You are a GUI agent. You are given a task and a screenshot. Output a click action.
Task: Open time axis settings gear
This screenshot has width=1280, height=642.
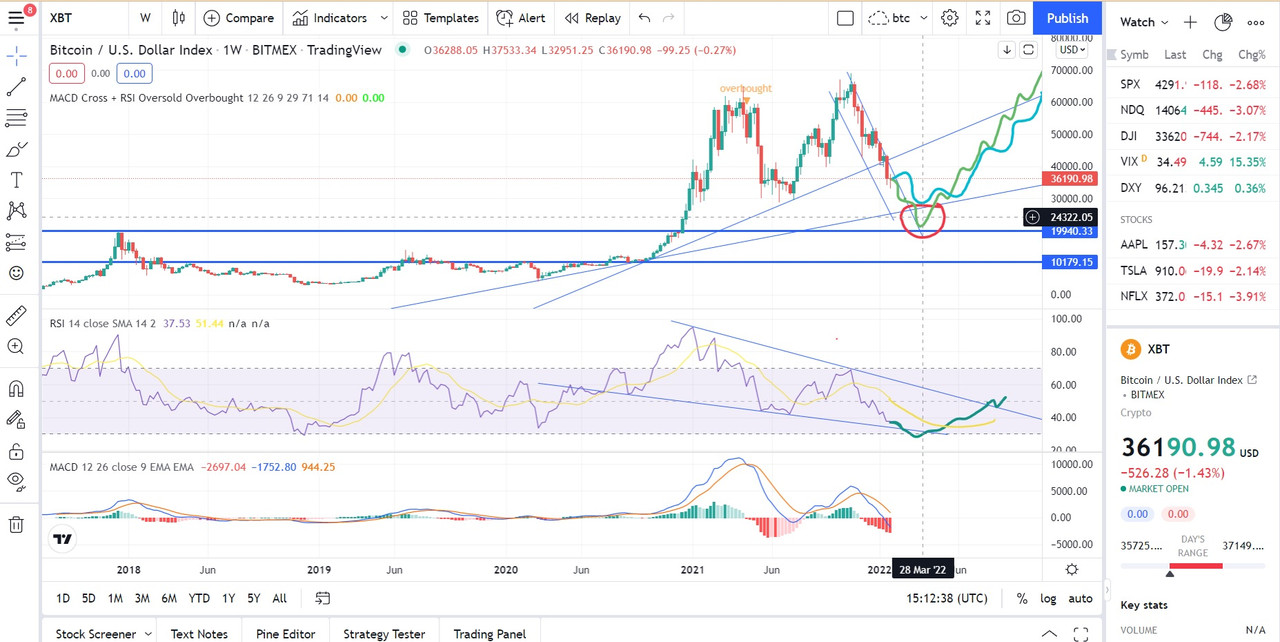click(x=1072, y=569)
